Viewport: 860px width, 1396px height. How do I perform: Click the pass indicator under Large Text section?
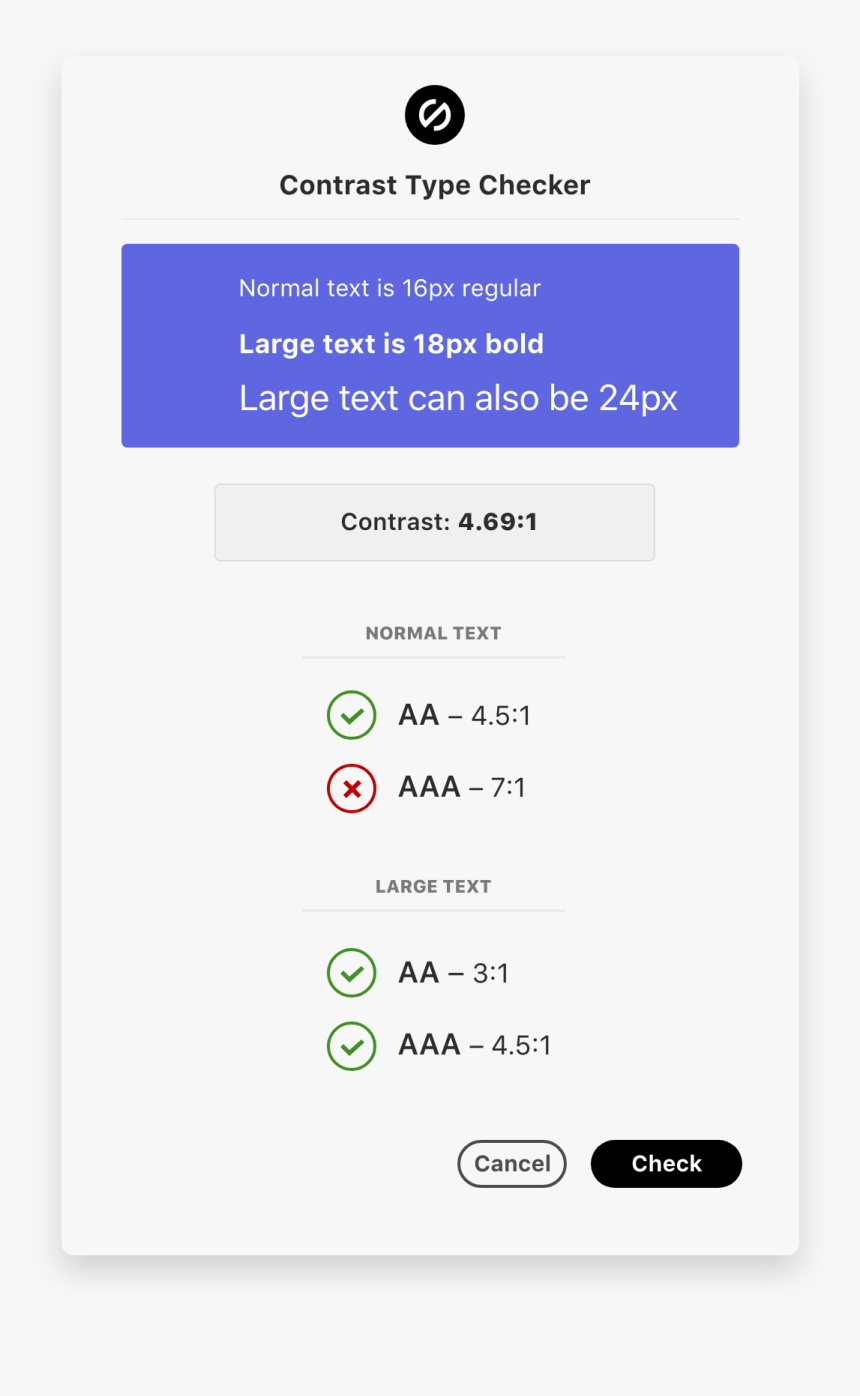(351, 972)
